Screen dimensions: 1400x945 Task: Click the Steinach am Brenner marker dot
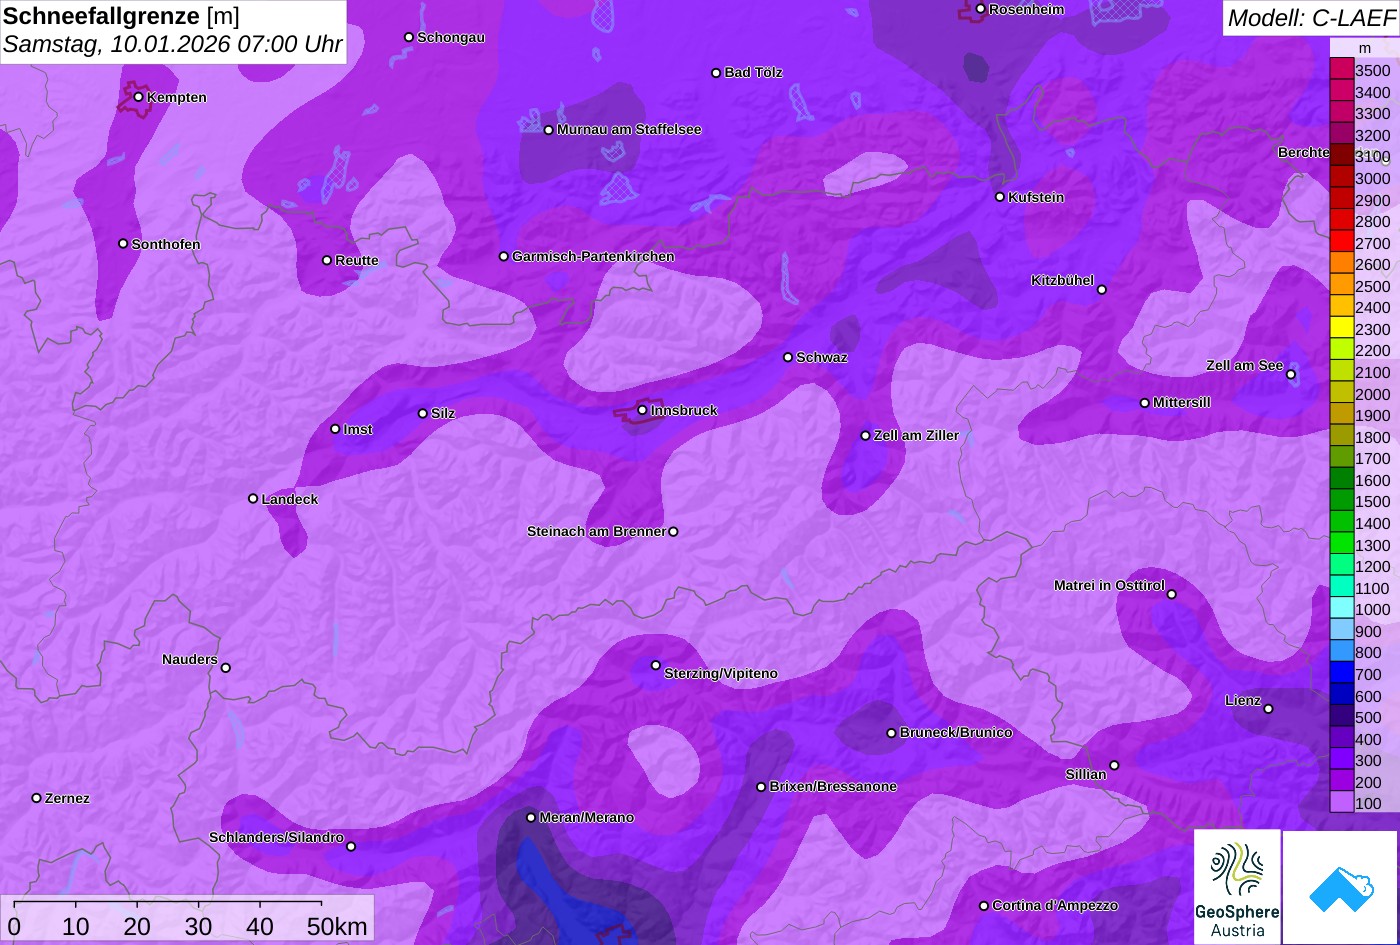pyautogui.click(x=673, y=532)
